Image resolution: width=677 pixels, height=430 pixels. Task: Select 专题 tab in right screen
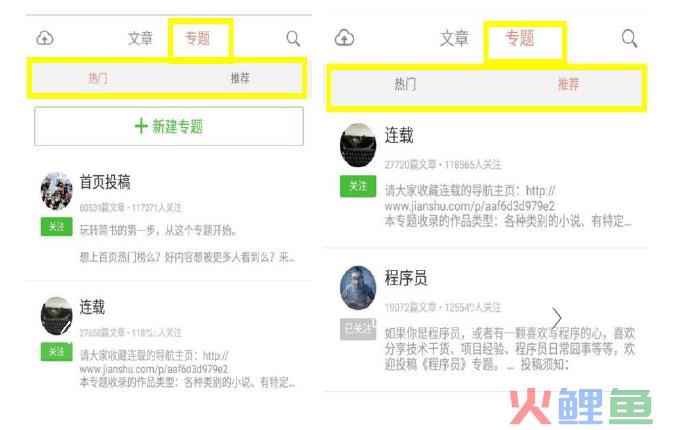pos(520,38)
